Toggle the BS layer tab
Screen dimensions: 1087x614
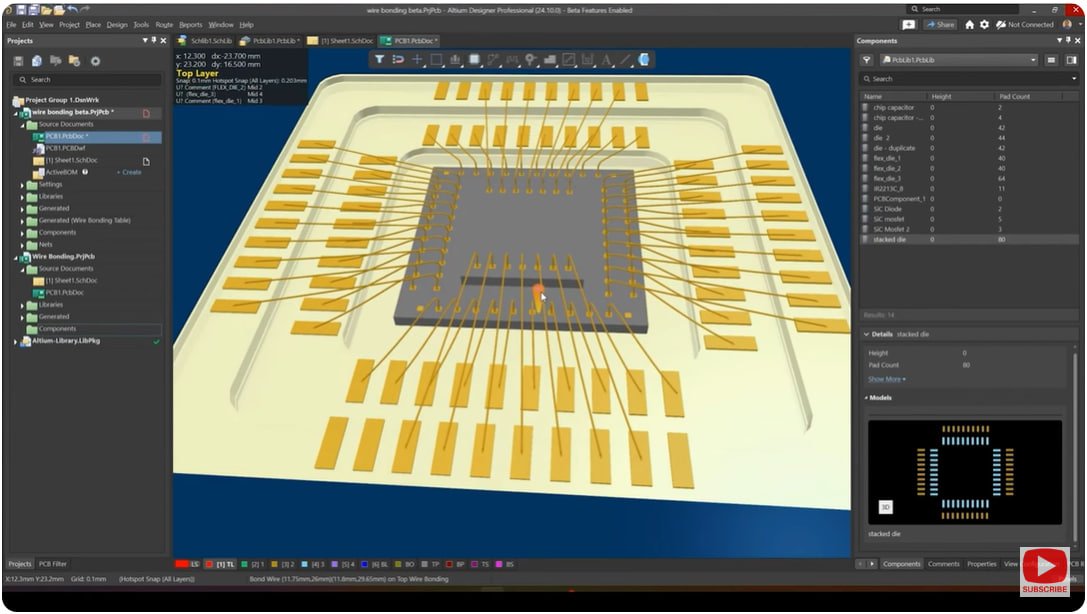[x=505, y=565]
